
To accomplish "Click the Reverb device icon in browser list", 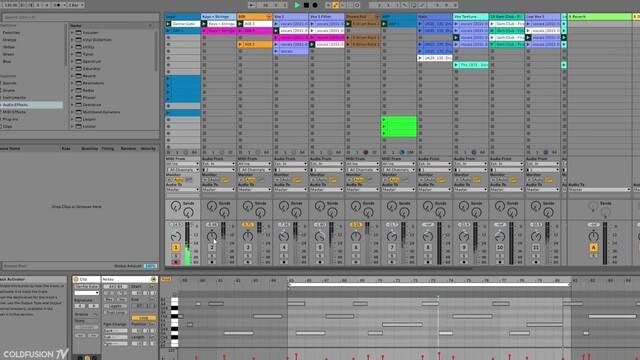I will tap(79, 76).
